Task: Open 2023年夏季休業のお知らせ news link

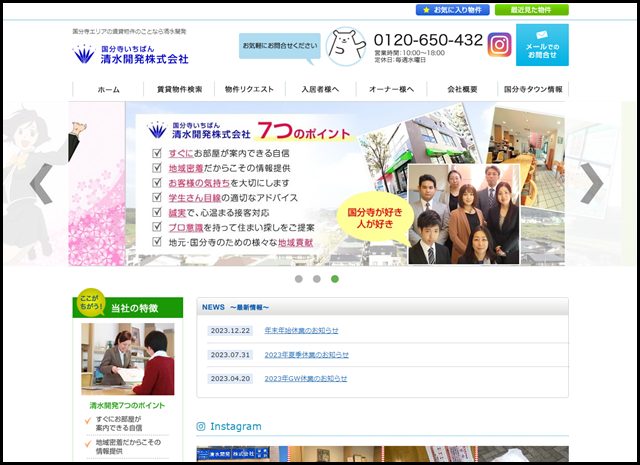Action: (x=306, y=354)
